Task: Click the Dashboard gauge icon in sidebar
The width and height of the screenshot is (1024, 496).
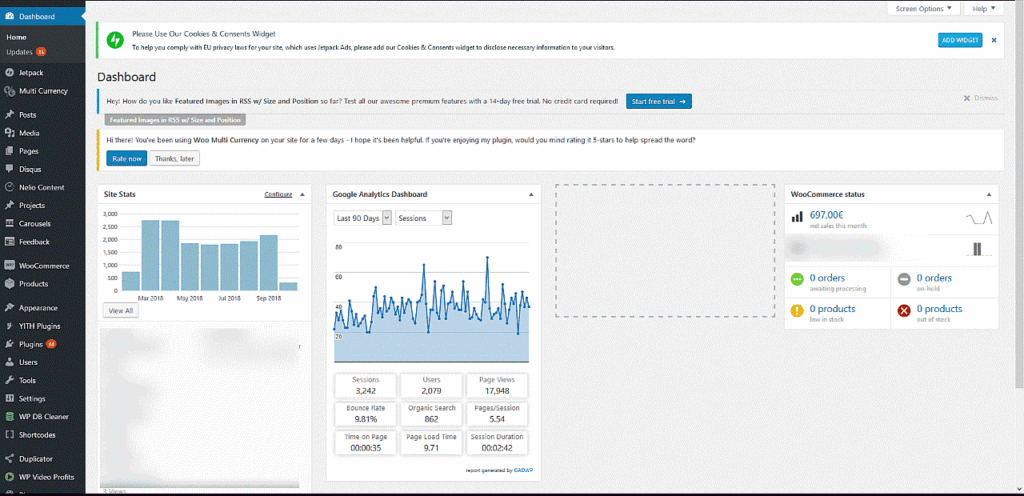Action: coord(9,16)
